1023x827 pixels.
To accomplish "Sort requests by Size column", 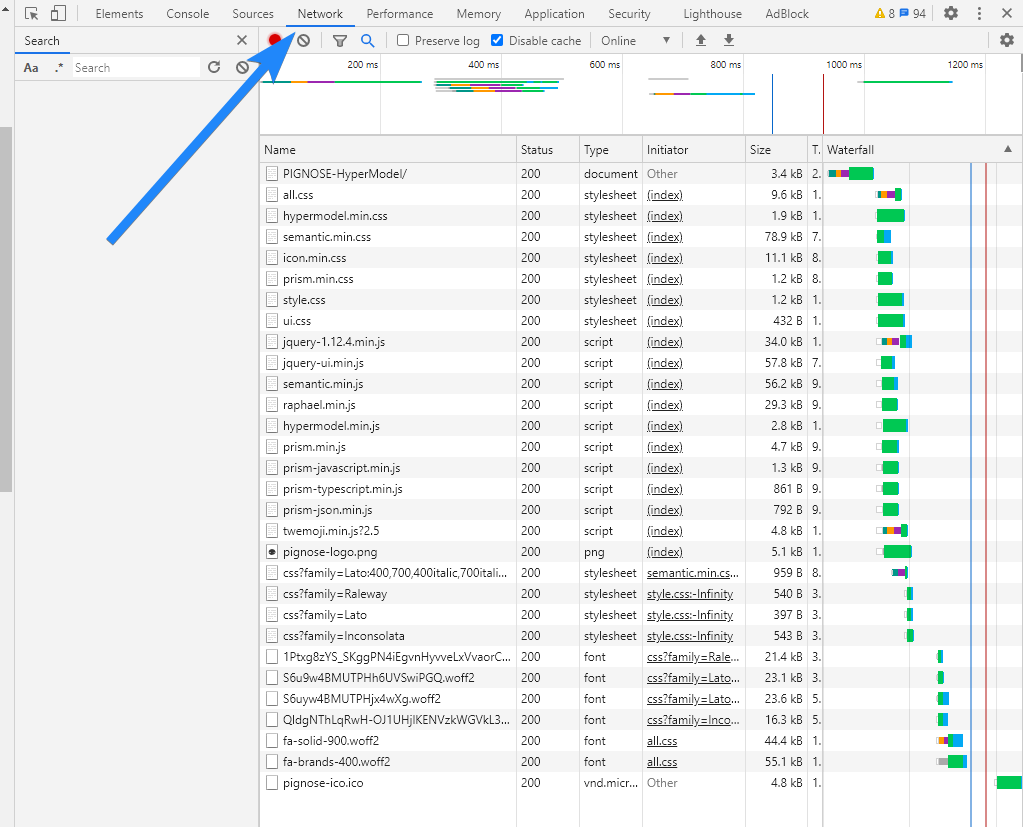I will (x=776, y=150).
